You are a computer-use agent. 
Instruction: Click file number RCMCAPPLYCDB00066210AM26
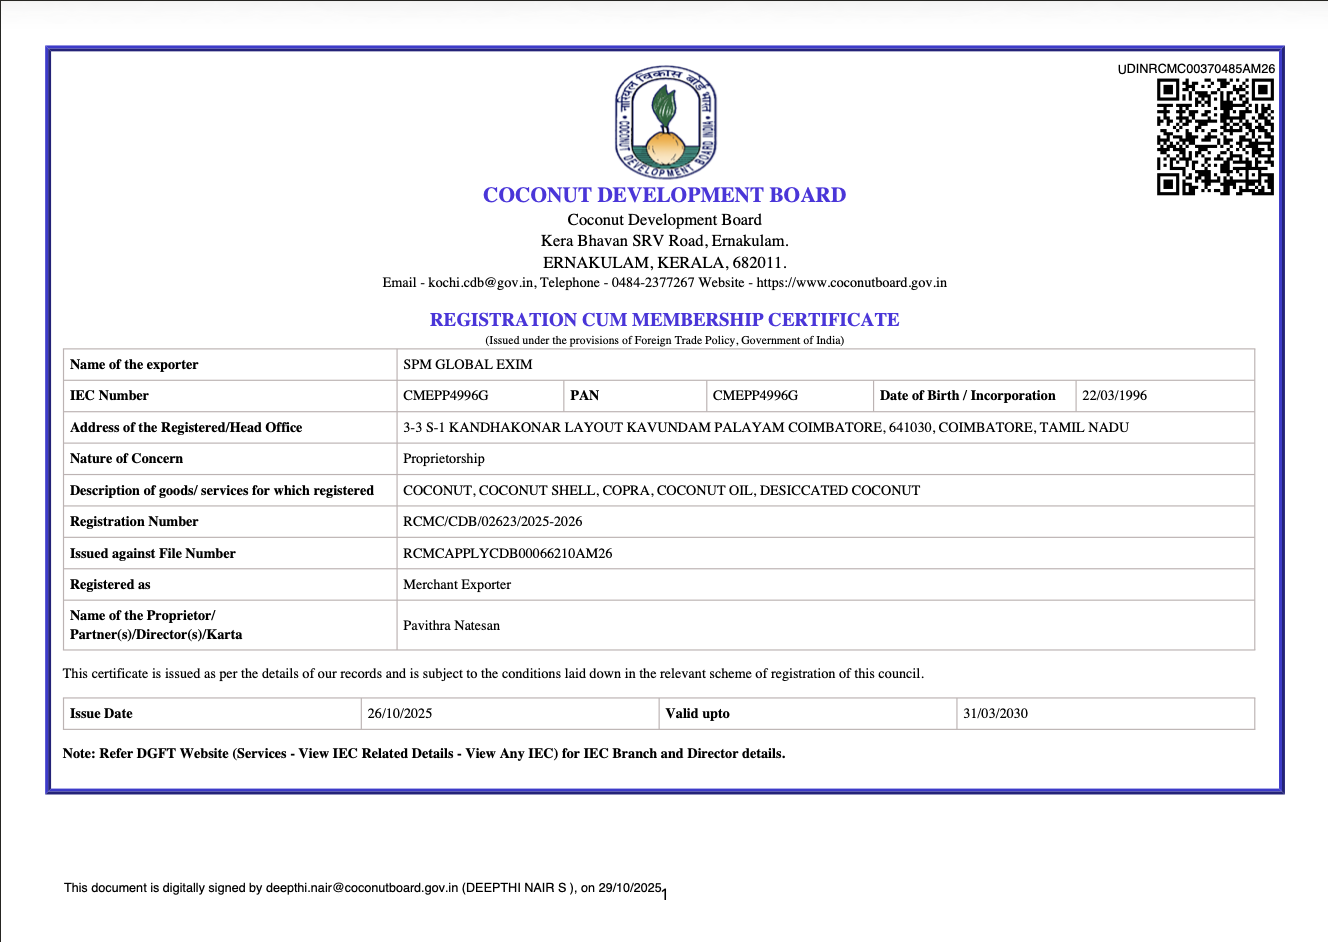507,553
